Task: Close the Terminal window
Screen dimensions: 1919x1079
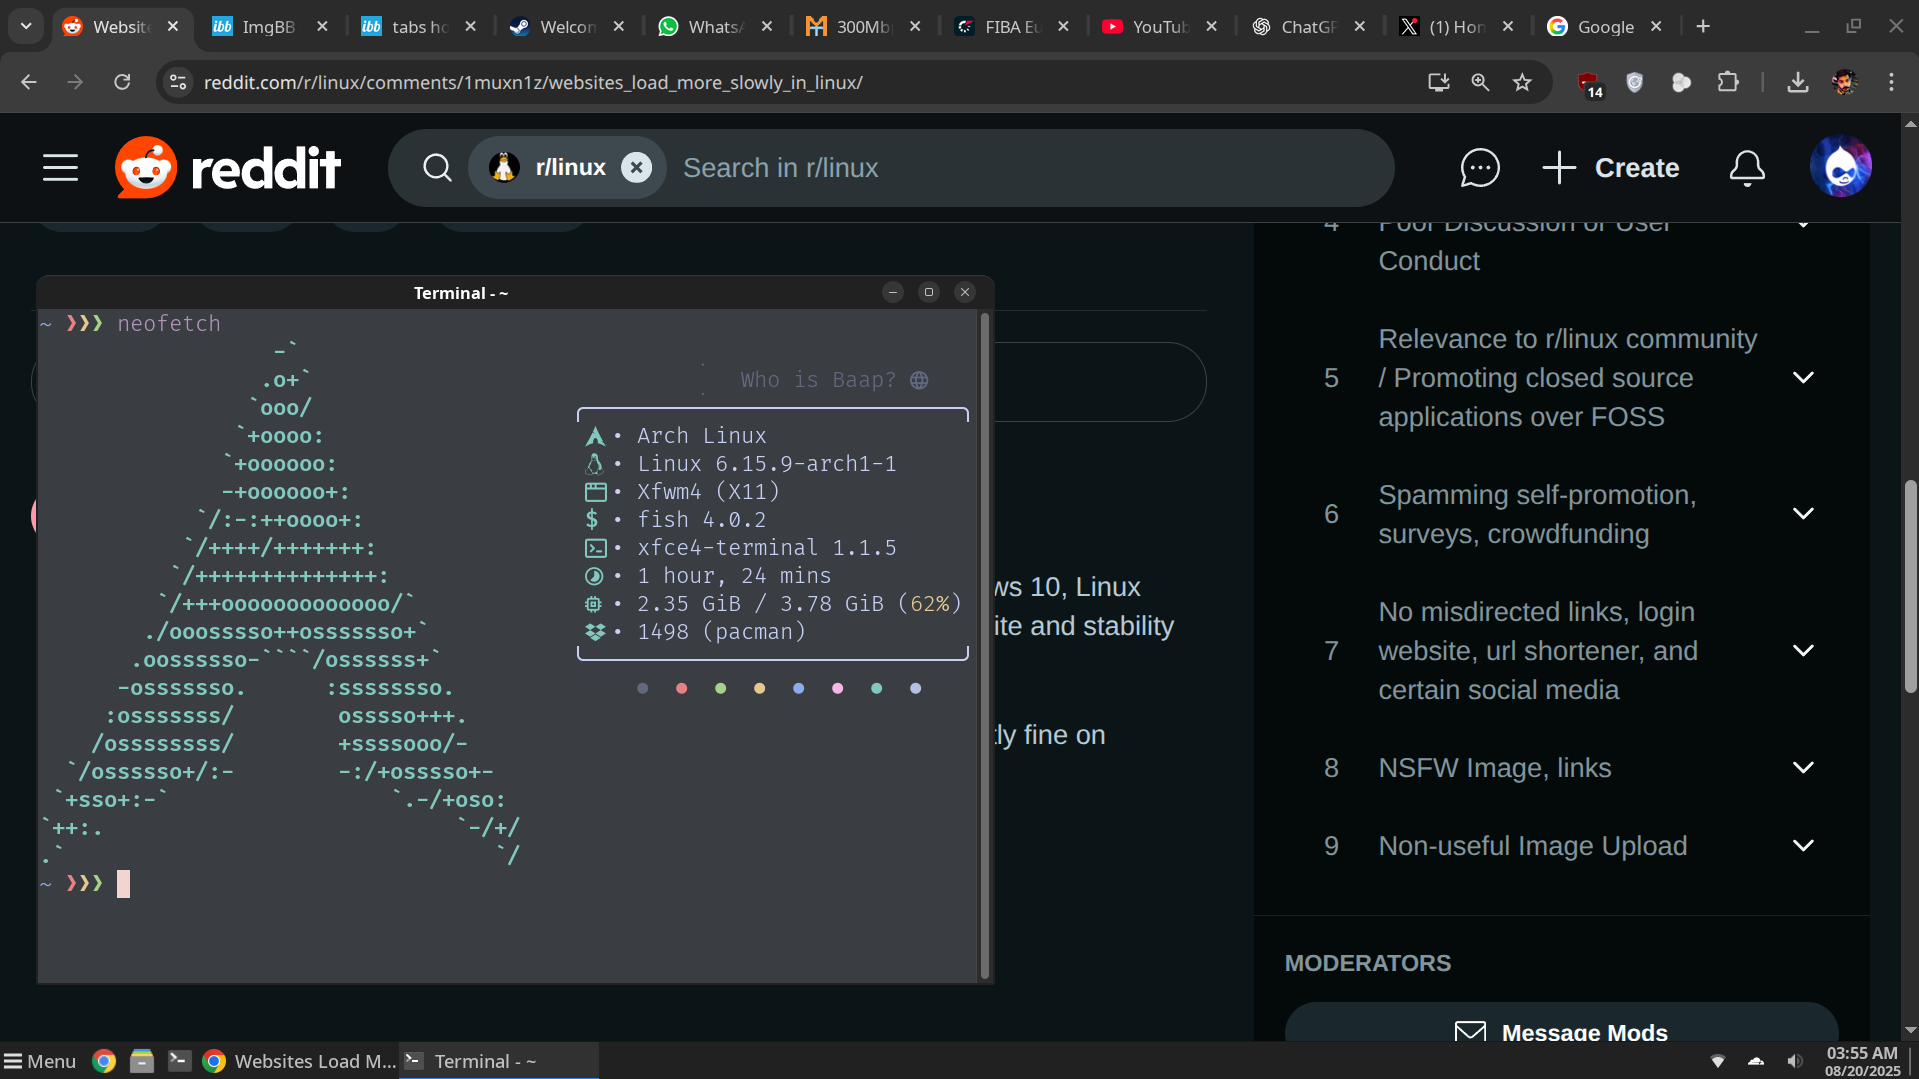Action: pyautogui.click(x=965, y=292)
